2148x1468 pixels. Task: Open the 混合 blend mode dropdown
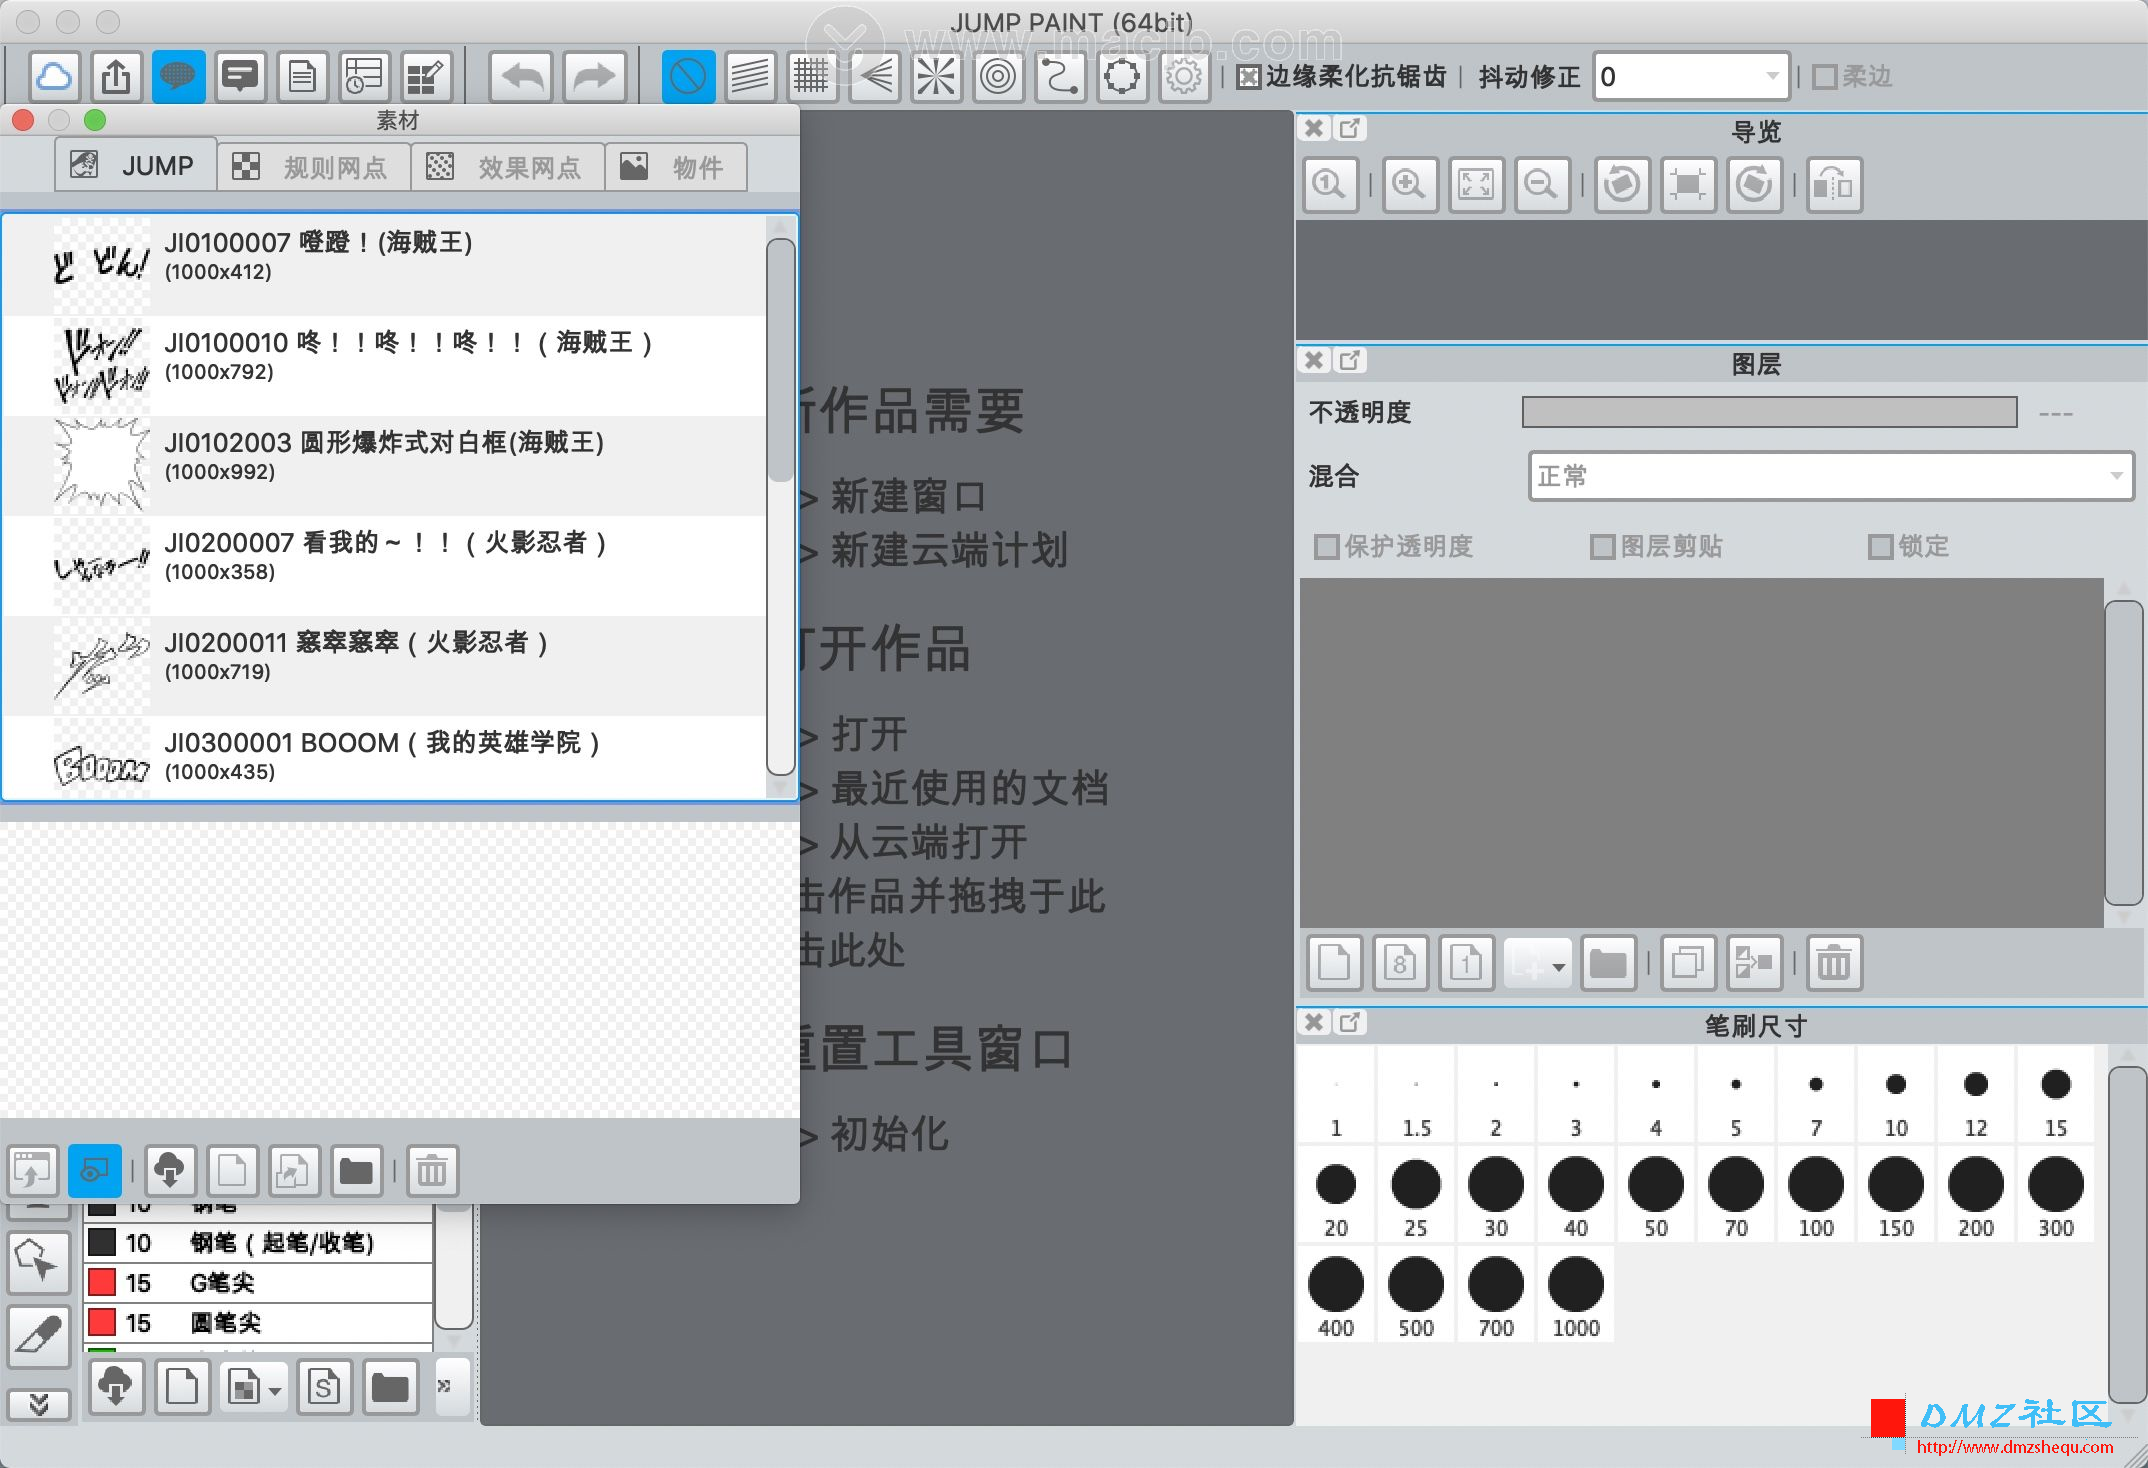(1830, 476)
